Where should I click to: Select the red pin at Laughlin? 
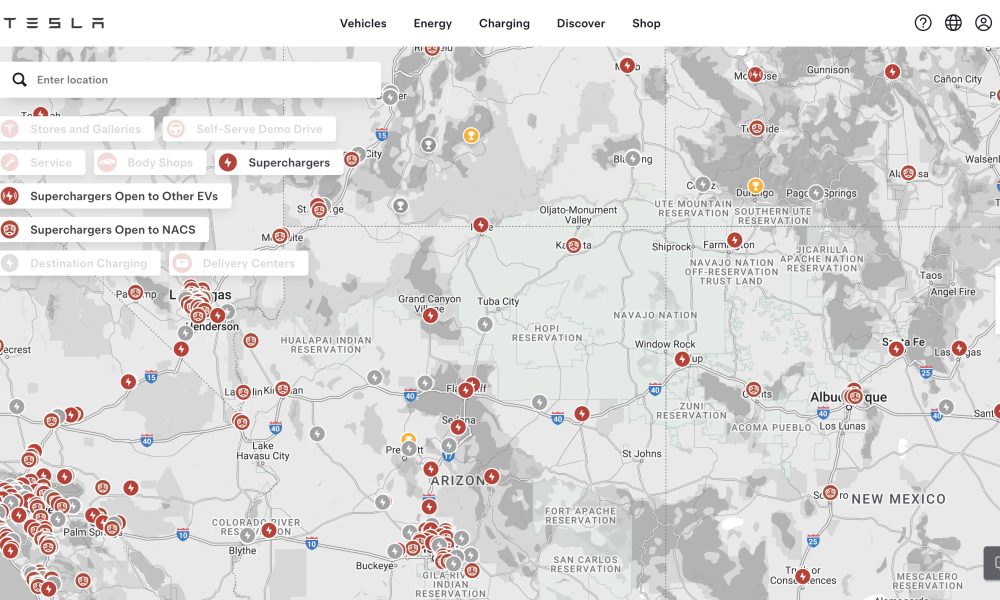[243, 391]
